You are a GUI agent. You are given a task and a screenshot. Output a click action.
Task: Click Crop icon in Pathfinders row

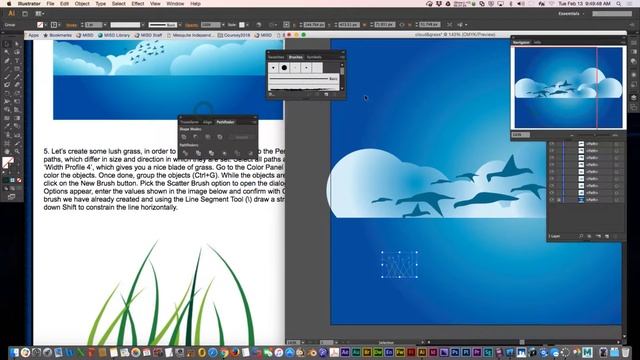[224, 153]
